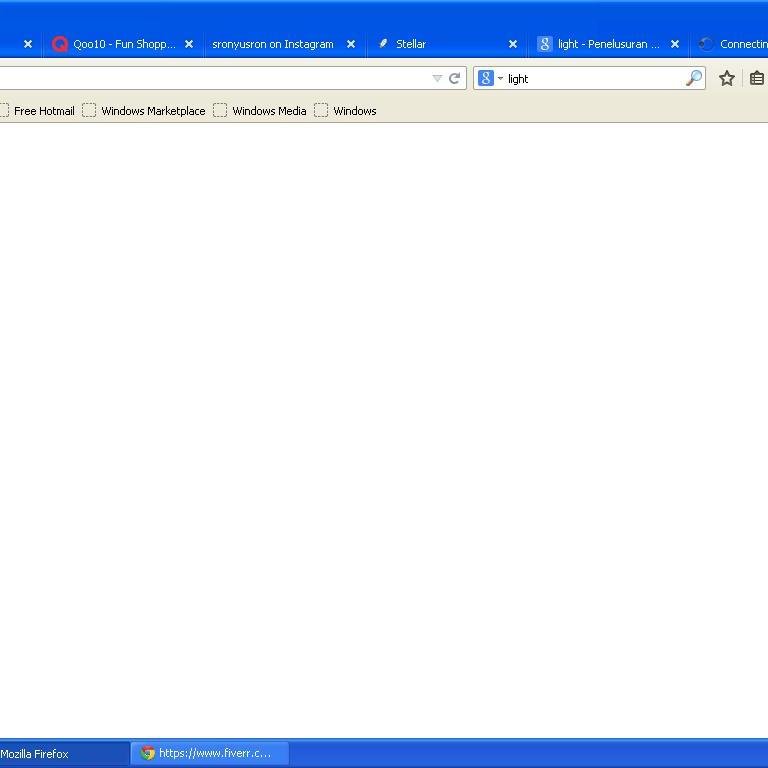Click the Chrome icon in the taskbar
Screen dimensions: 768x768
tap(147, 753)
